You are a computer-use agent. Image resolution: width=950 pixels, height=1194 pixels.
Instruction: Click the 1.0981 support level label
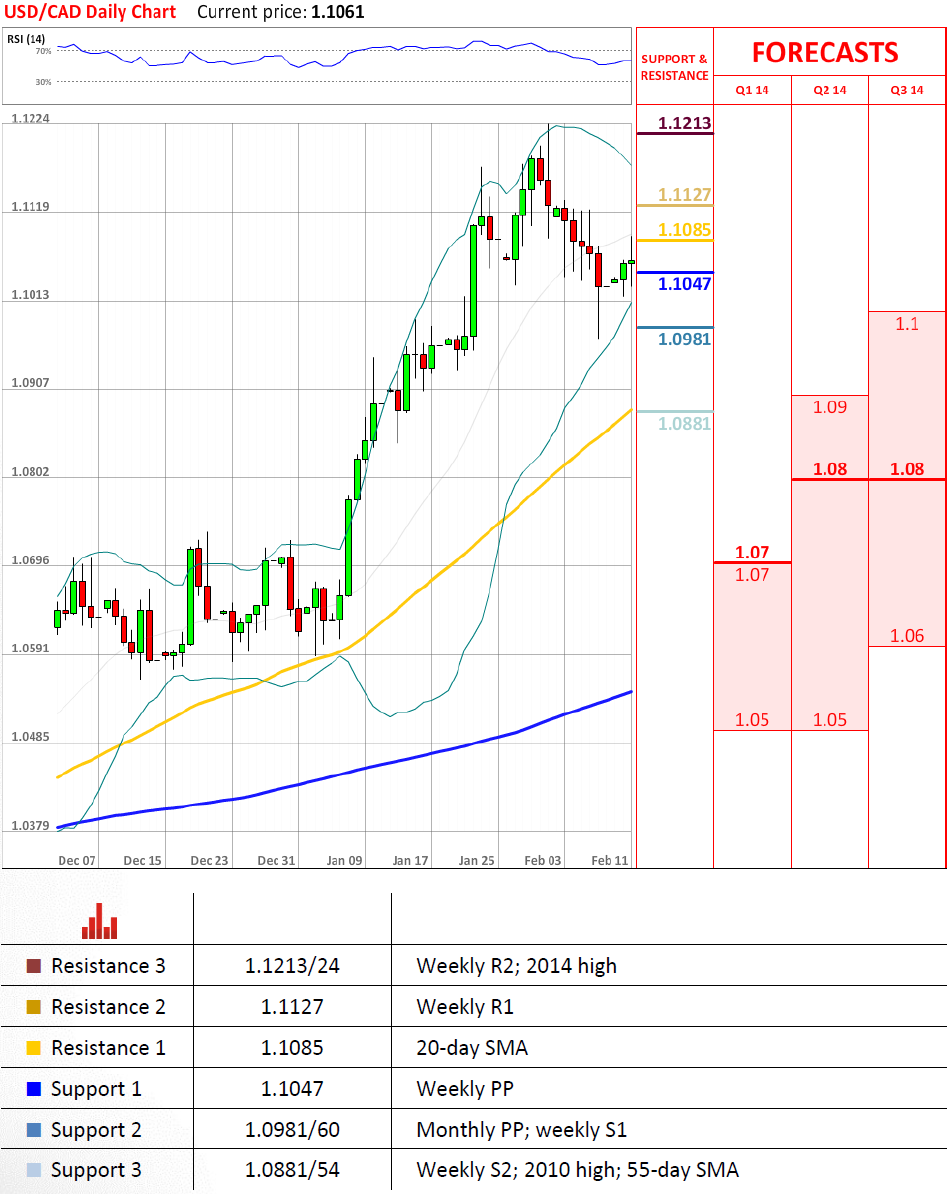pyautogui.click(x=685, y=339)
